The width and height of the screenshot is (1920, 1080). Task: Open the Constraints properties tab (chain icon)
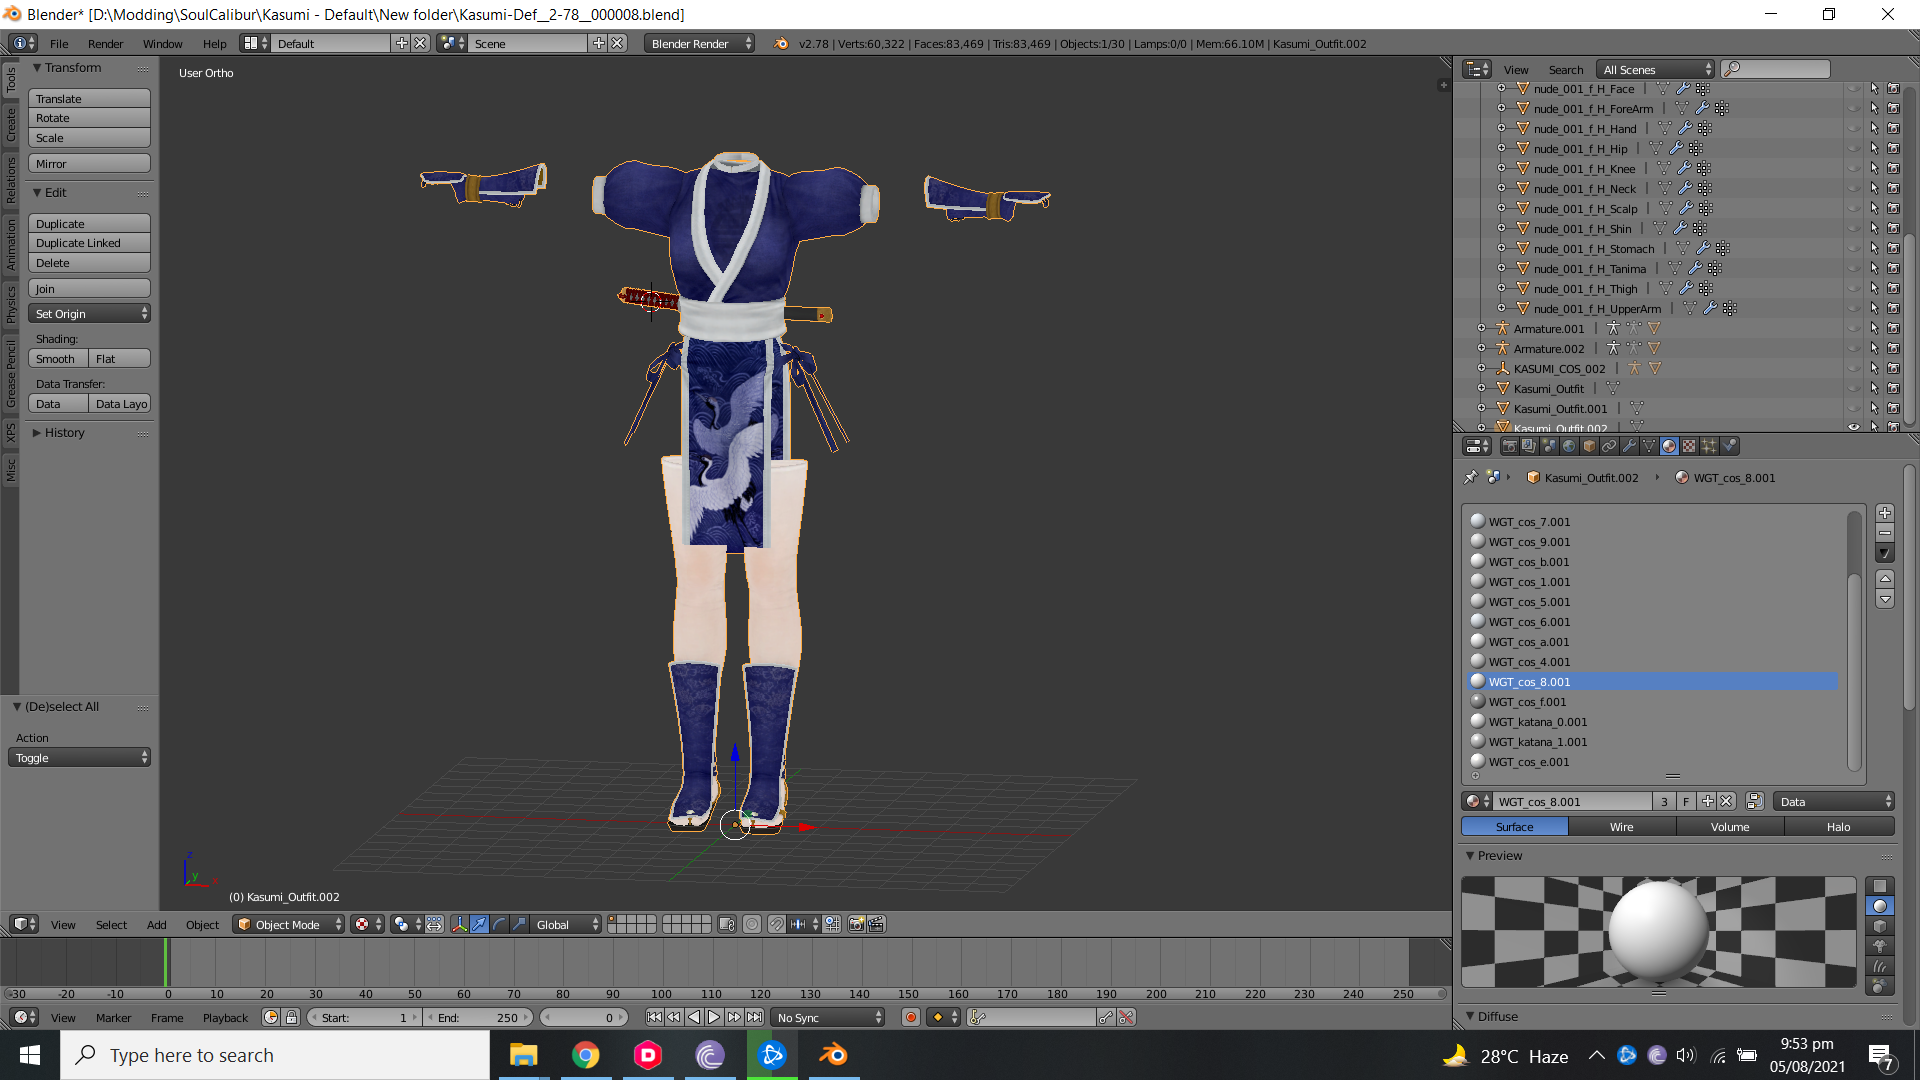click(x=1609, y=447)
